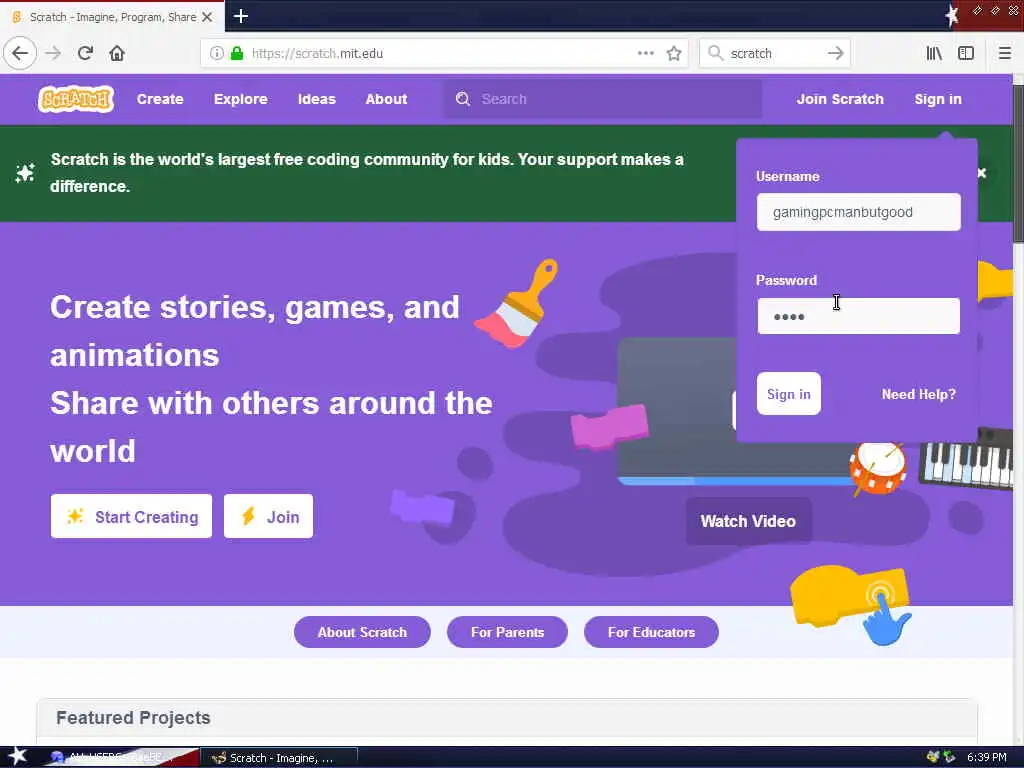Click the Scratch logo
This screenshot has height=768, width=1024.
tap(76, 99)
